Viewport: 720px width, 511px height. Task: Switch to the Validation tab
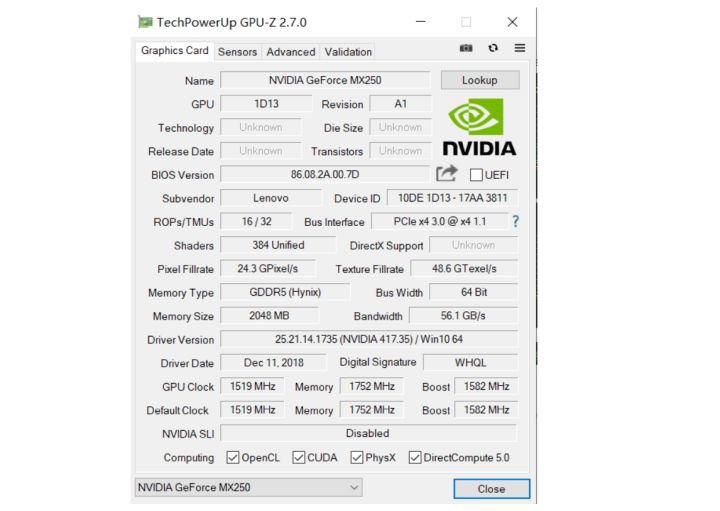tap(348, 52)
